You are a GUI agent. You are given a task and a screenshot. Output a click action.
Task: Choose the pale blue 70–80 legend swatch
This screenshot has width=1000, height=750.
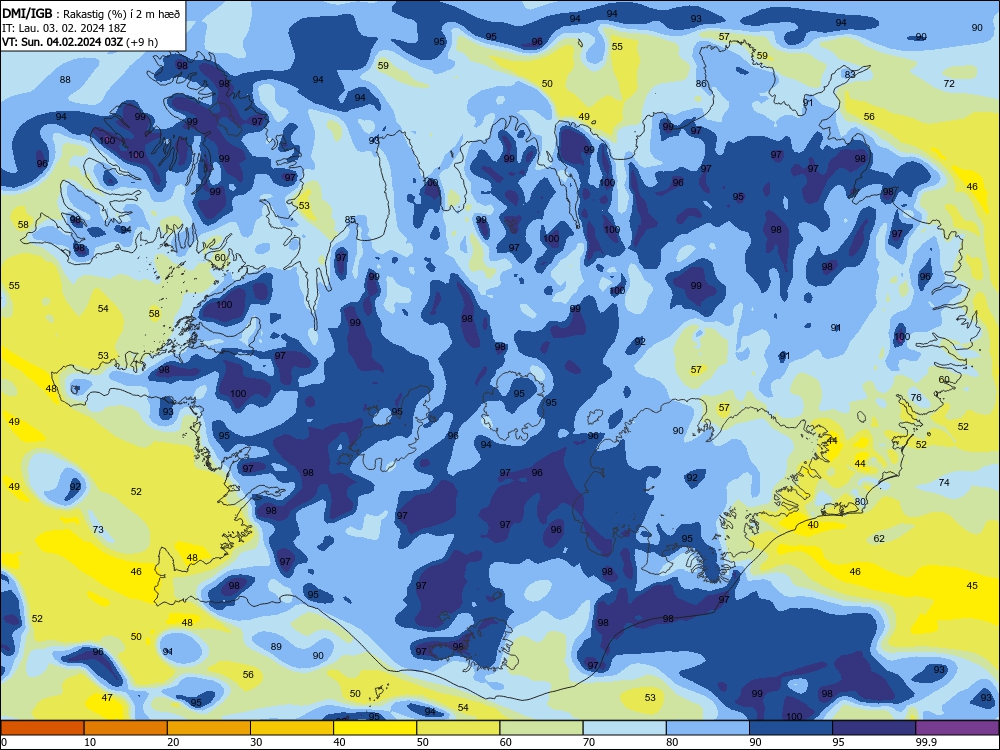coord(624,728)
